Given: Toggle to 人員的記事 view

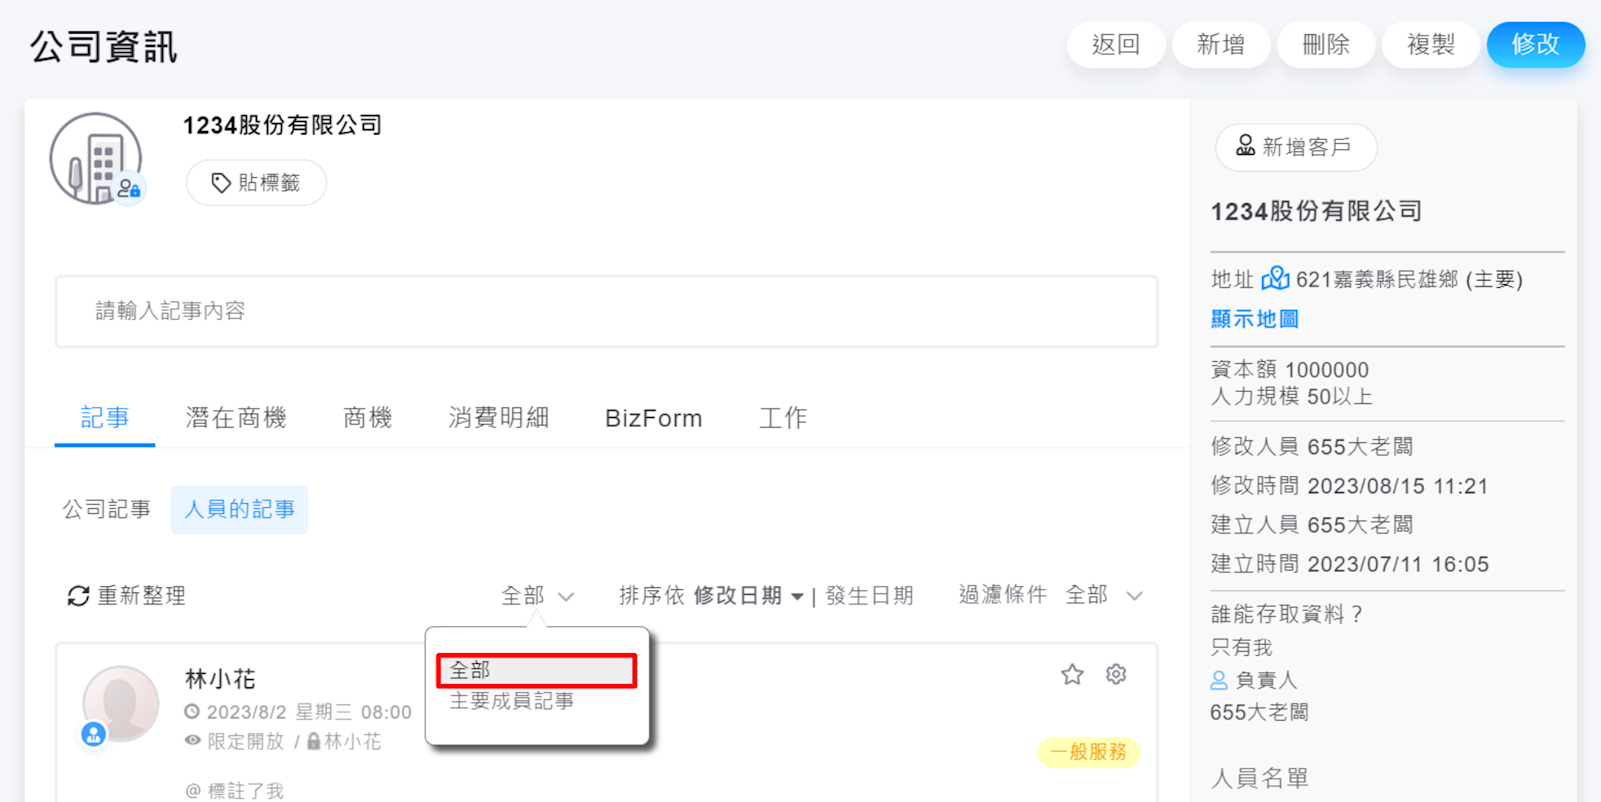Looking at the screenshot, I should pos(239,510).
